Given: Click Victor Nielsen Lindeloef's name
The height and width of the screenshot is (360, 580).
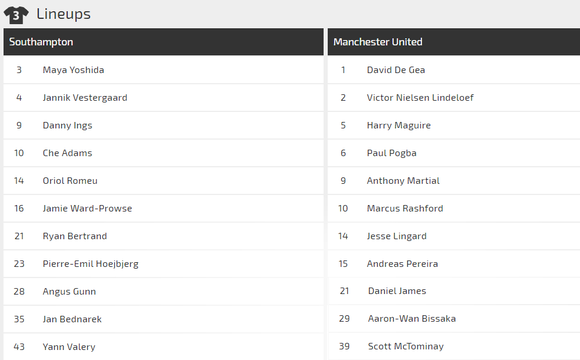Looking at the screenshot, I should pyautogui.click(x=420, y=98).
